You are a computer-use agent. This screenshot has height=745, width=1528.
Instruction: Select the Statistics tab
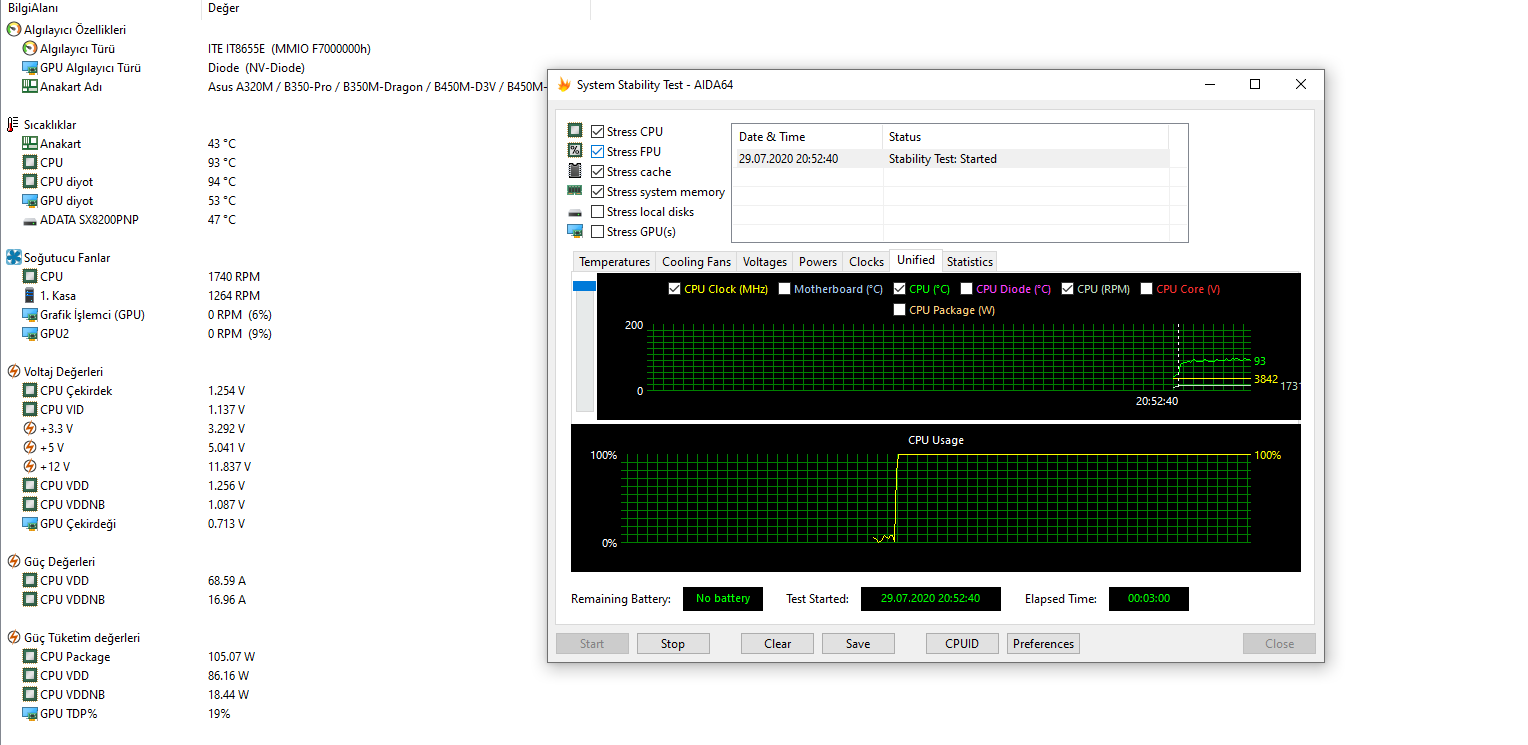point(969,262)
